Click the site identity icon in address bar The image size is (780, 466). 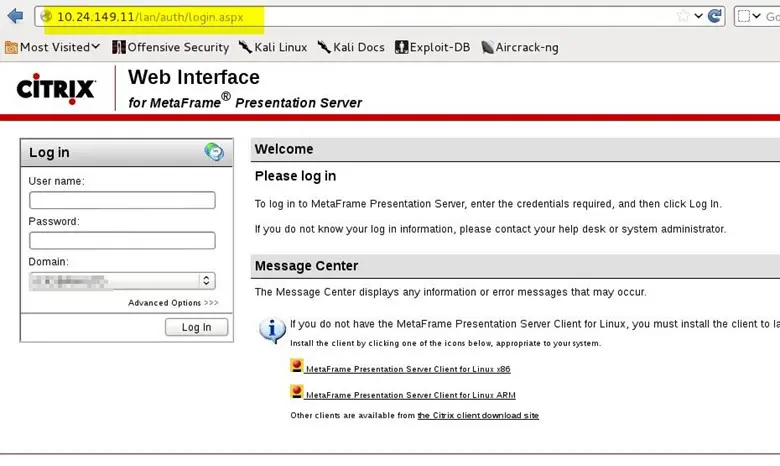(x=45, y=17)
